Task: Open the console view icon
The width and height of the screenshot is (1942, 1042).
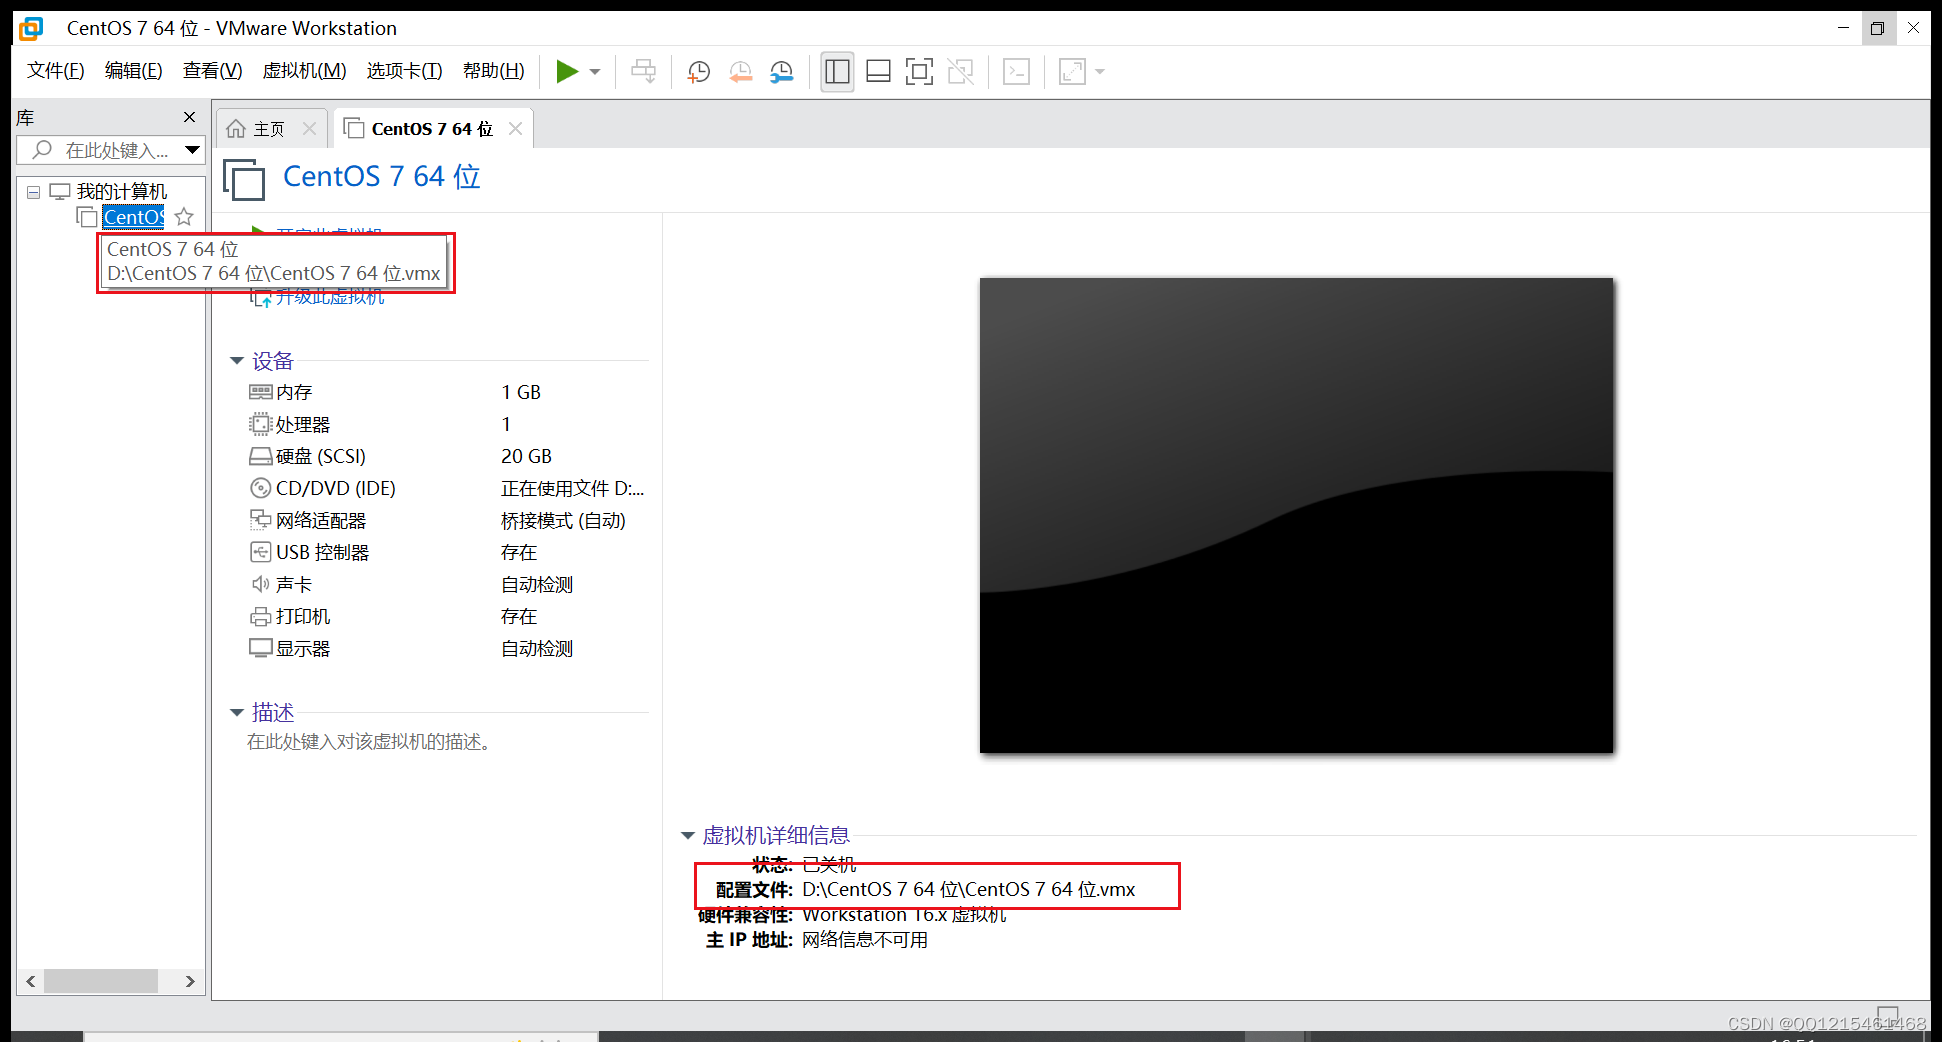Action: [x=1016, y=71]
